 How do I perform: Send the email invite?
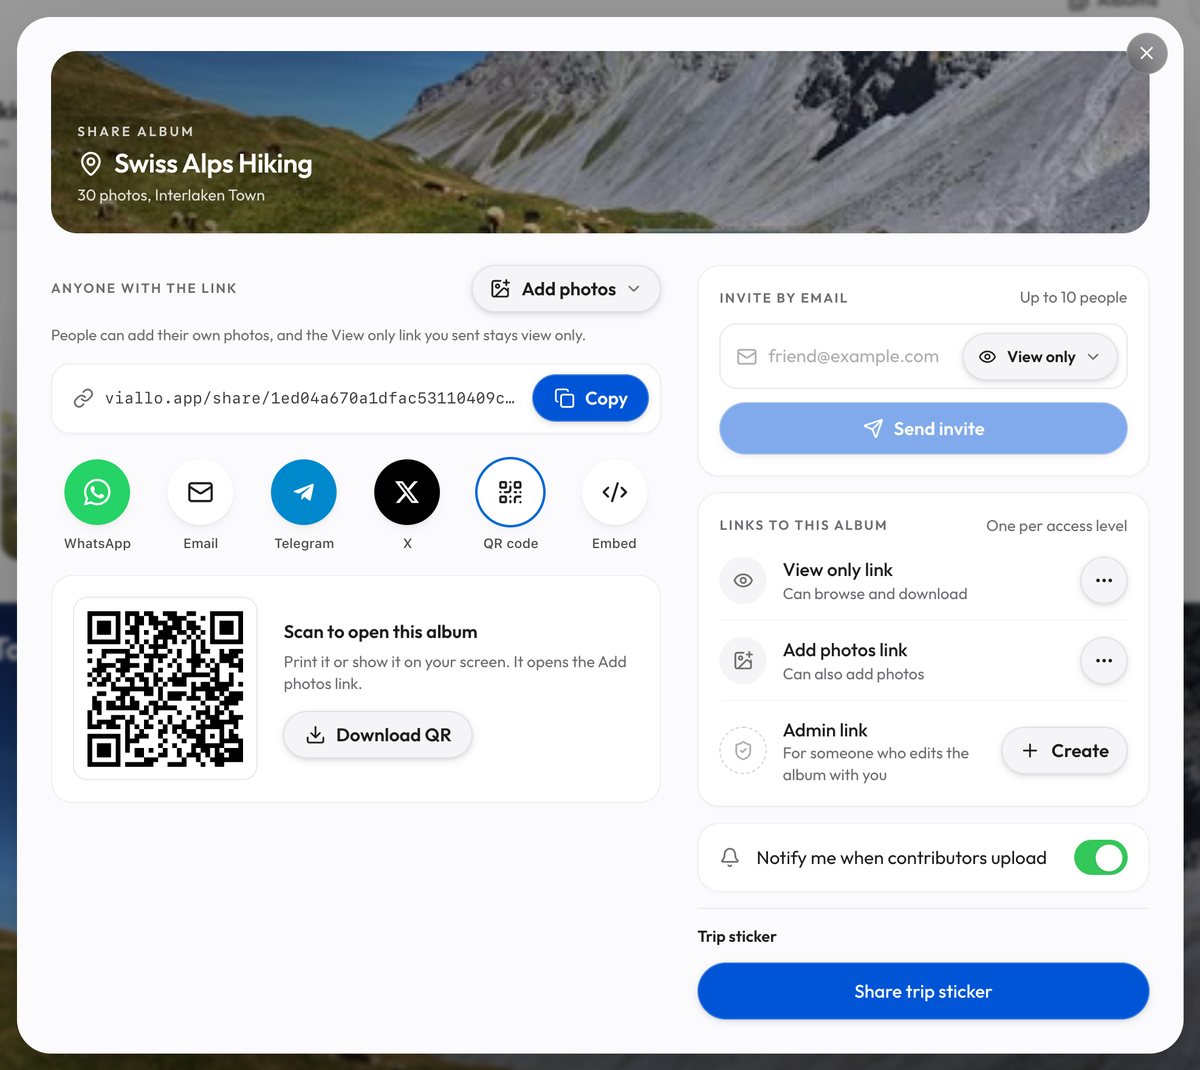pyautogui.click(x=923, y=429)
